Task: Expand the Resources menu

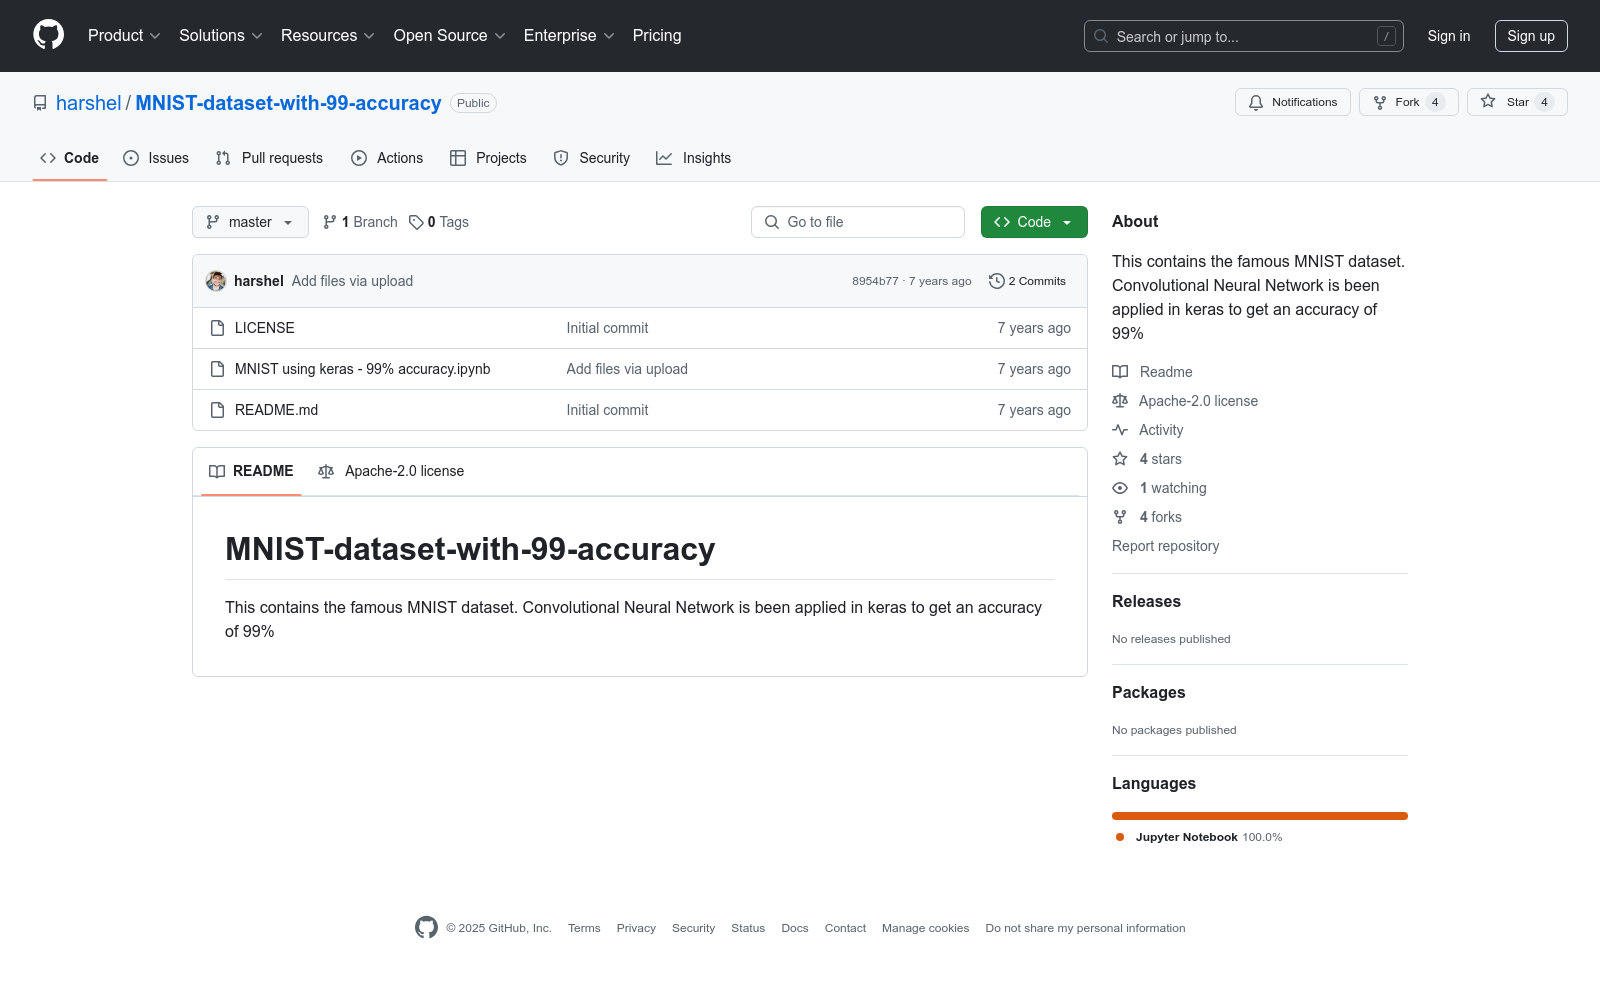Action: pos(328,36)
